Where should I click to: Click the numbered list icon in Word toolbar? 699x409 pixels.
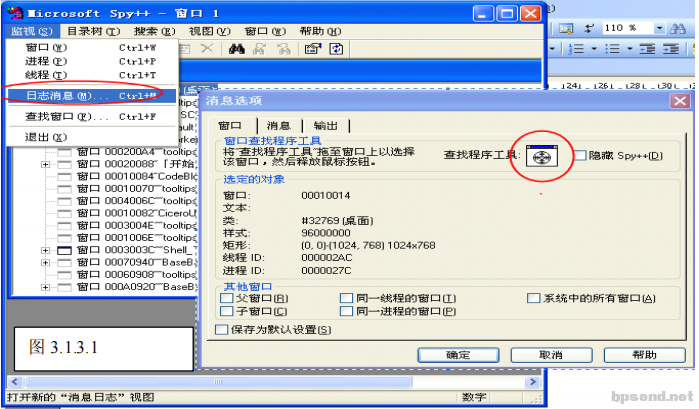click(576, 48)
